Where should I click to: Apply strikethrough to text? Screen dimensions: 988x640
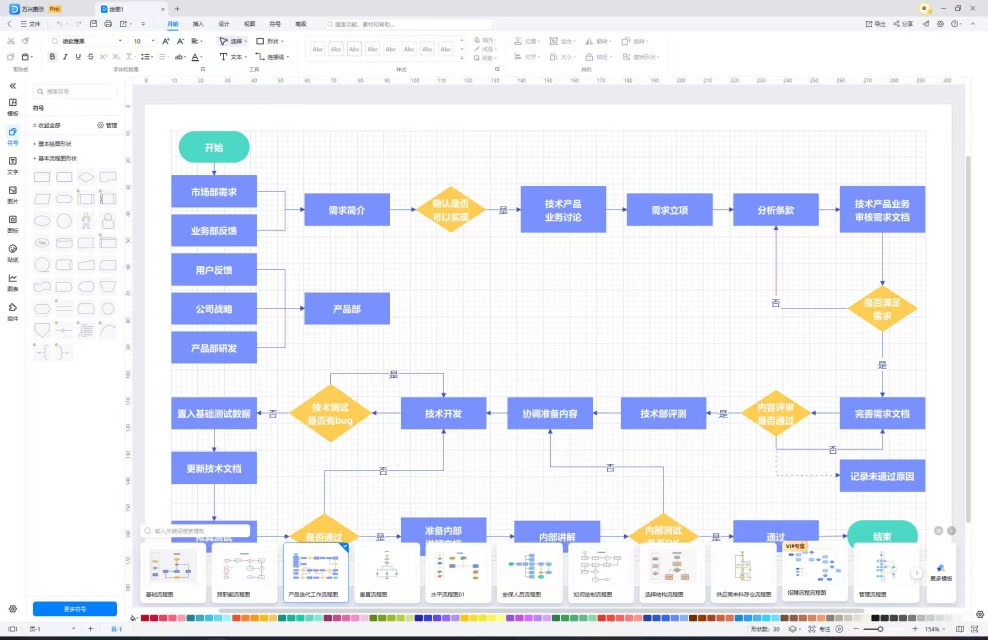pos(91,57)
